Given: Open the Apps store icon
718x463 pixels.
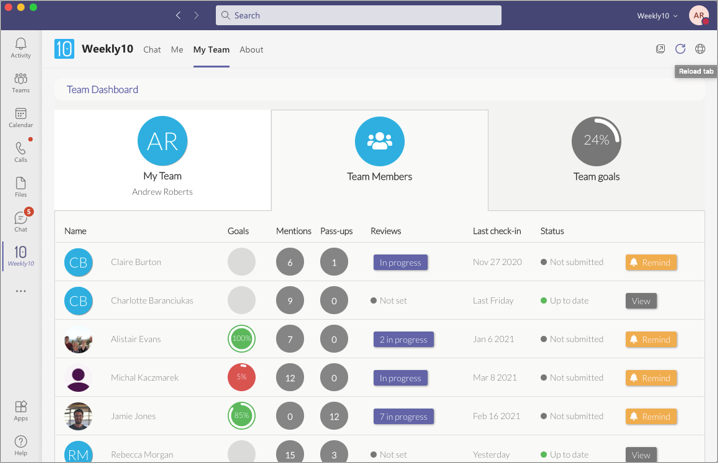Looking at the screenshot, I should point(21,410).
